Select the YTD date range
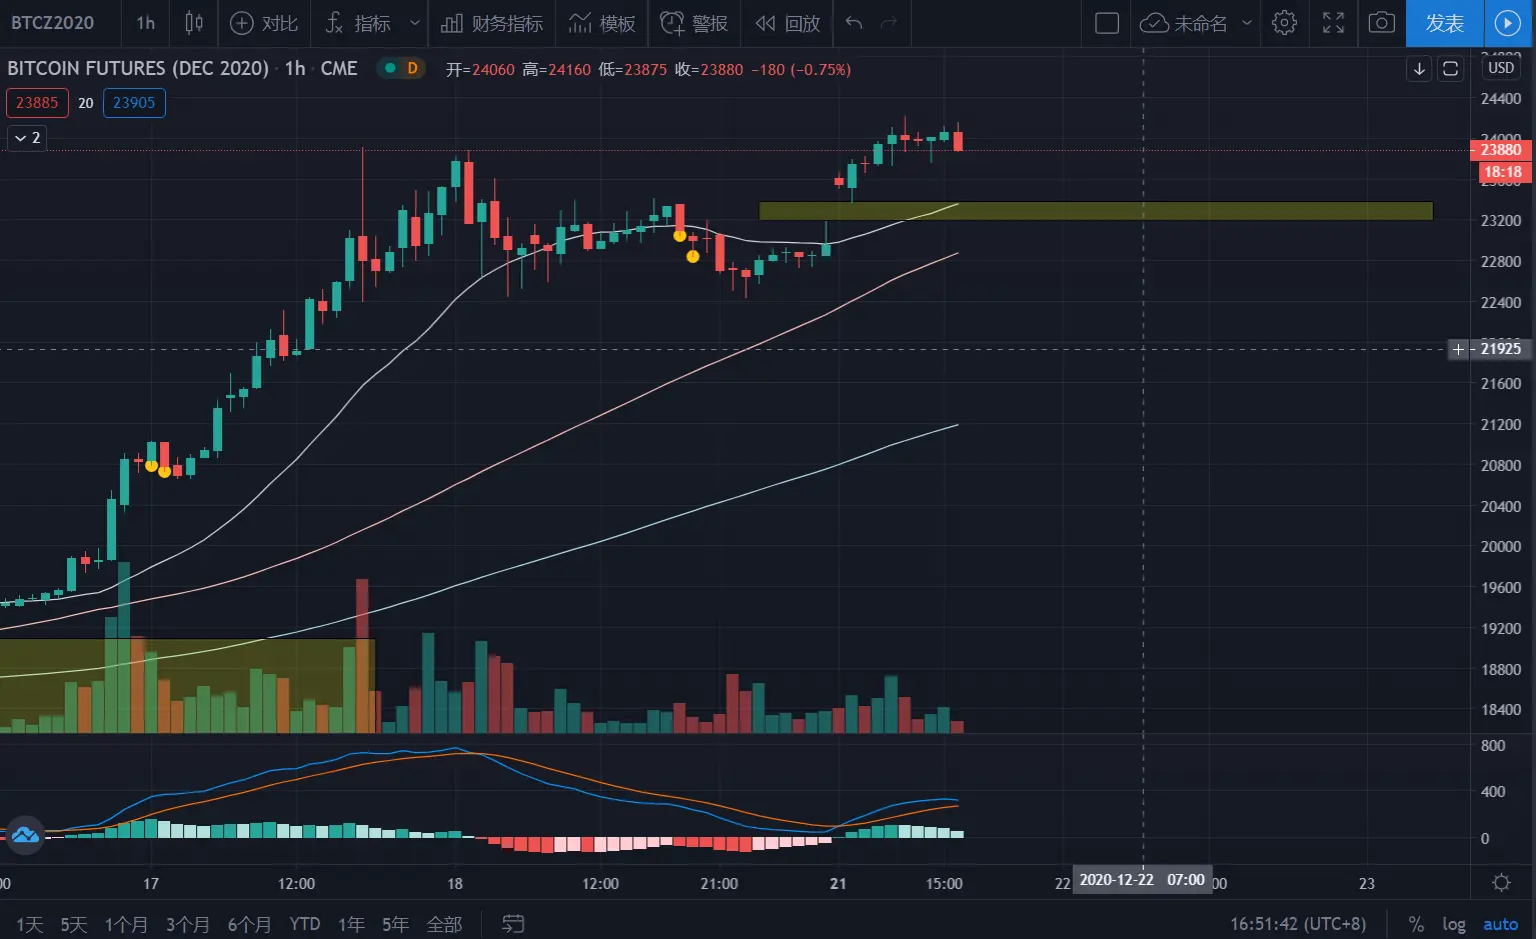The image size is (1536, 939). coord(305,924)
